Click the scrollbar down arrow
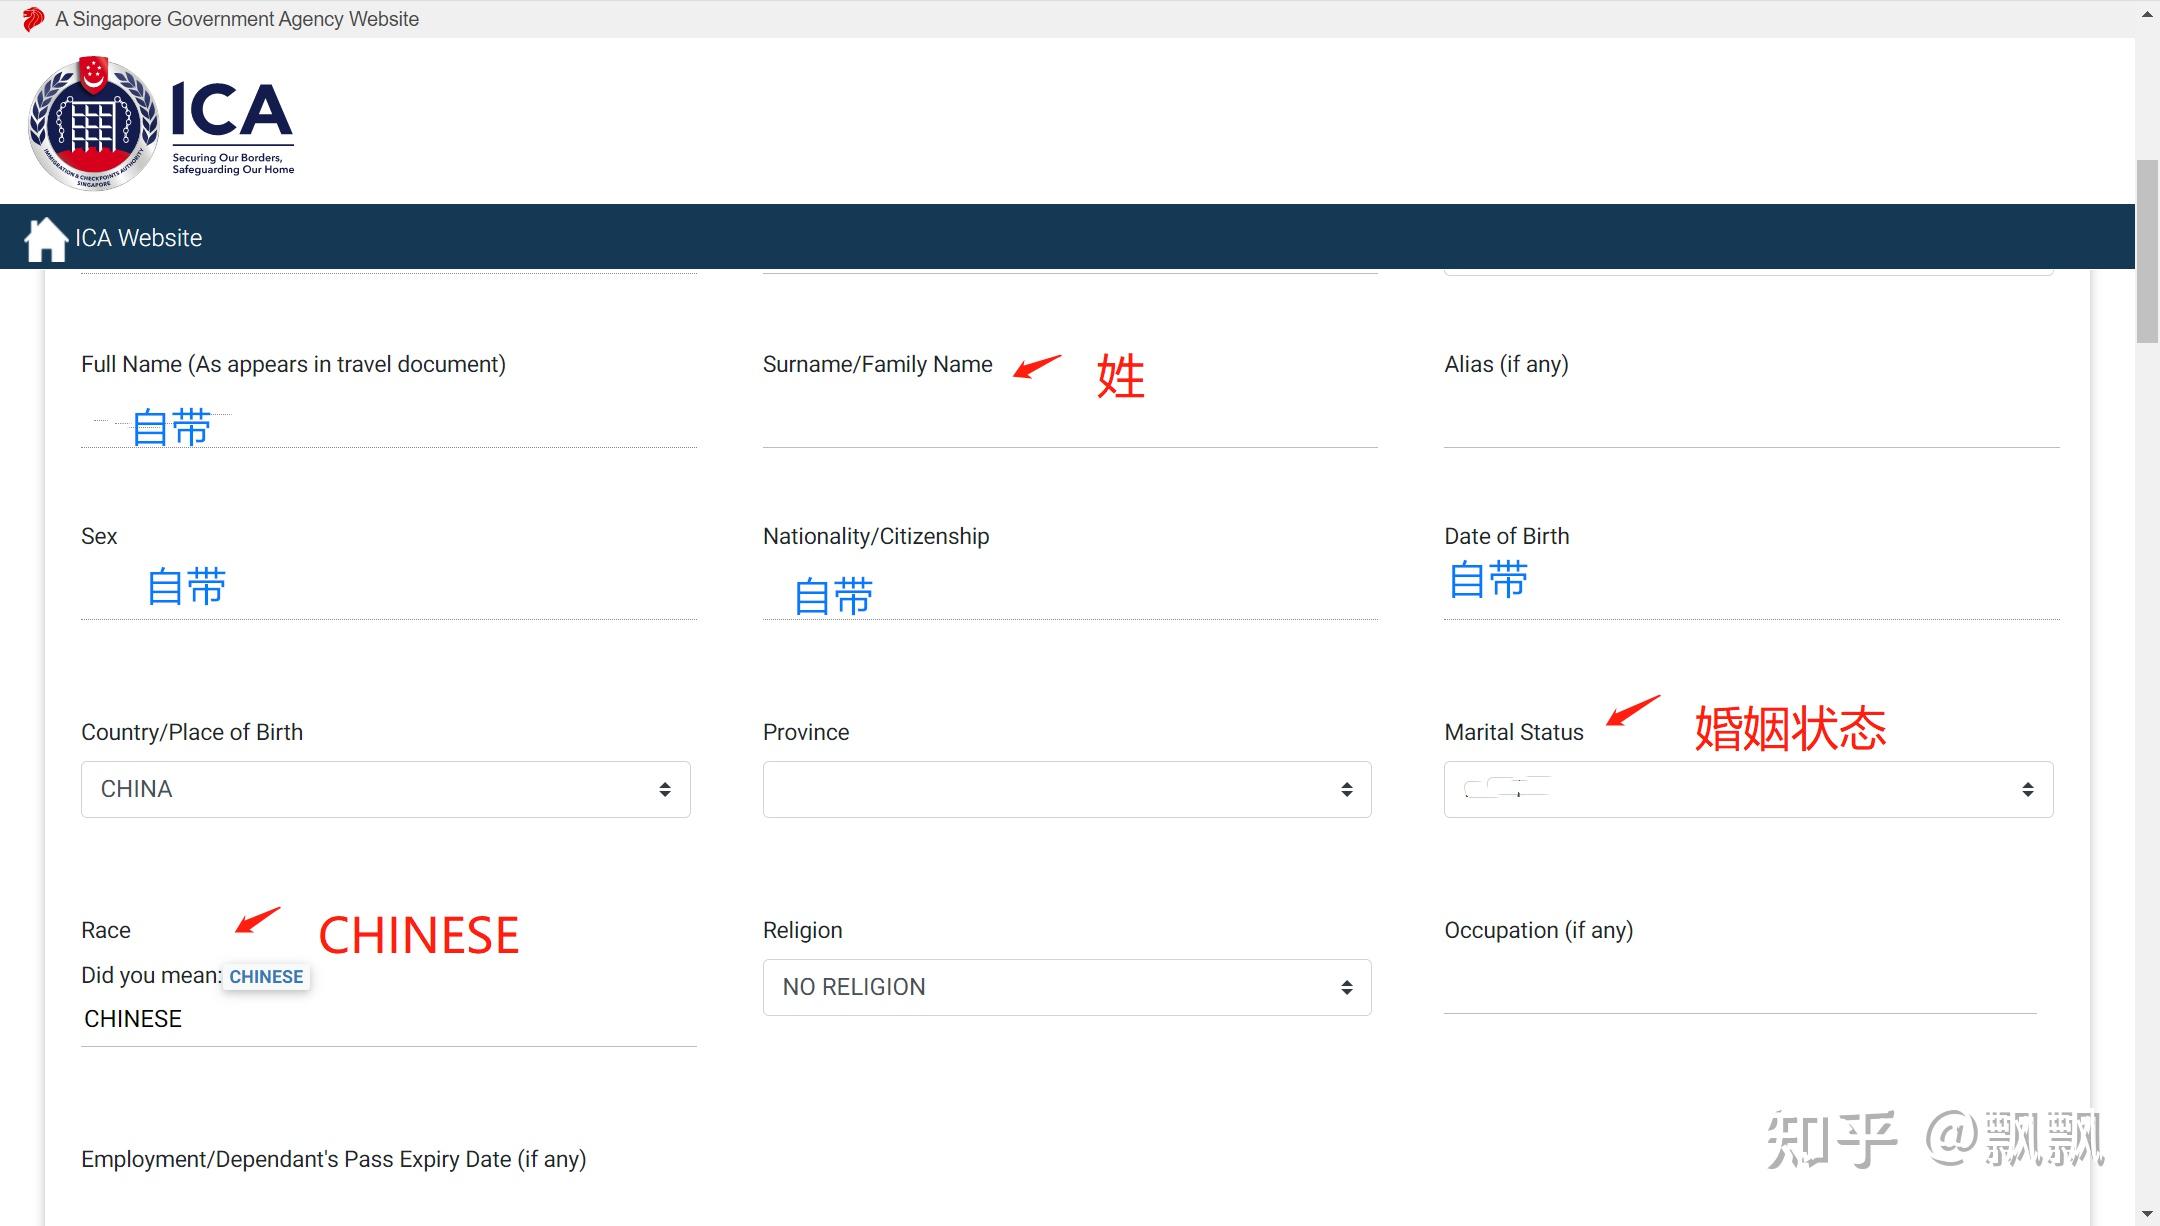The image size is (2160, 1226). [x=2147, y=1213]
